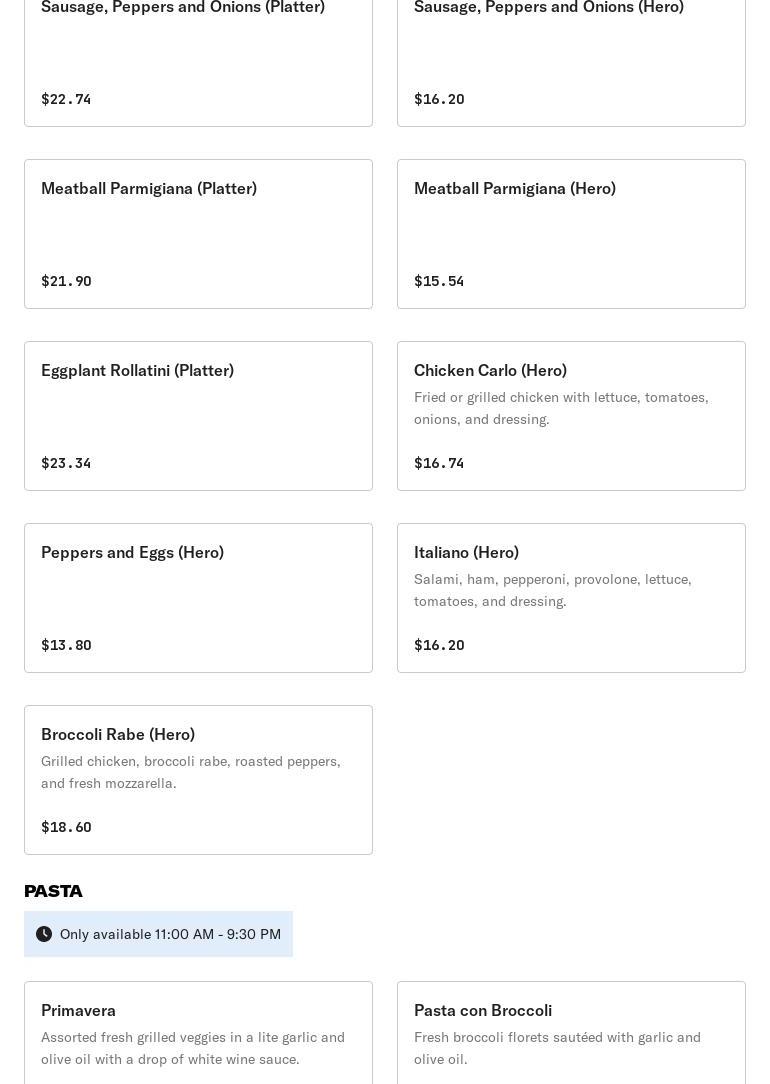The image size is (770, 1084).
Task: Click the clock icon beside availability hours
Action: tap(44, 934)
